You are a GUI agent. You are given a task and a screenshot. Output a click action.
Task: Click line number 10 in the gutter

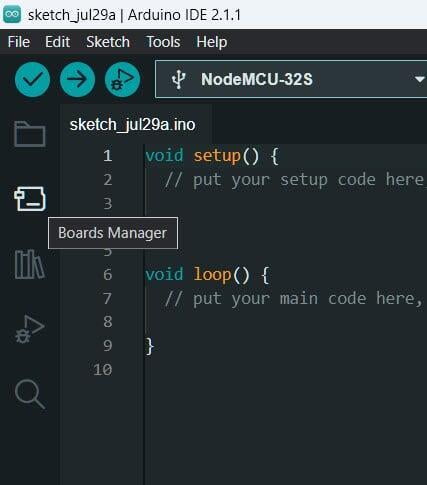[103, 370]
